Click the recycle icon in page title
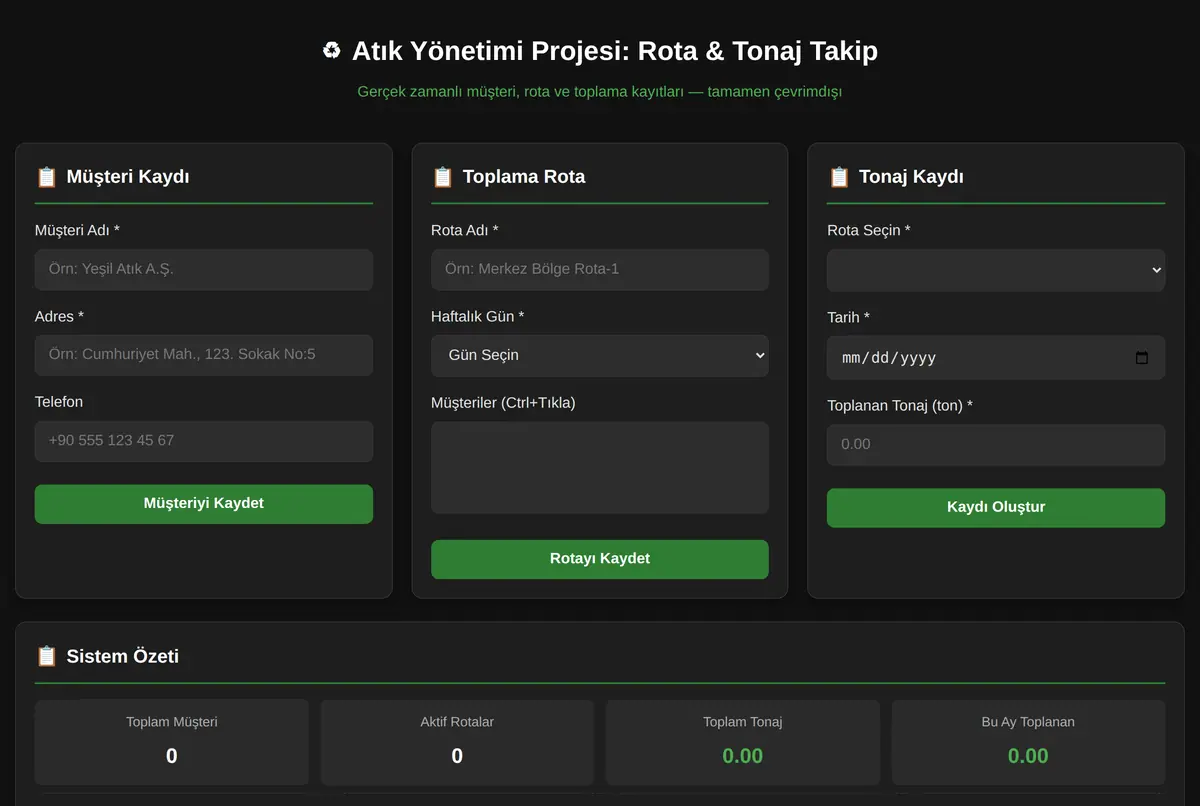The height and width of the screenshot is (806, 1200). tap(332, 51)
